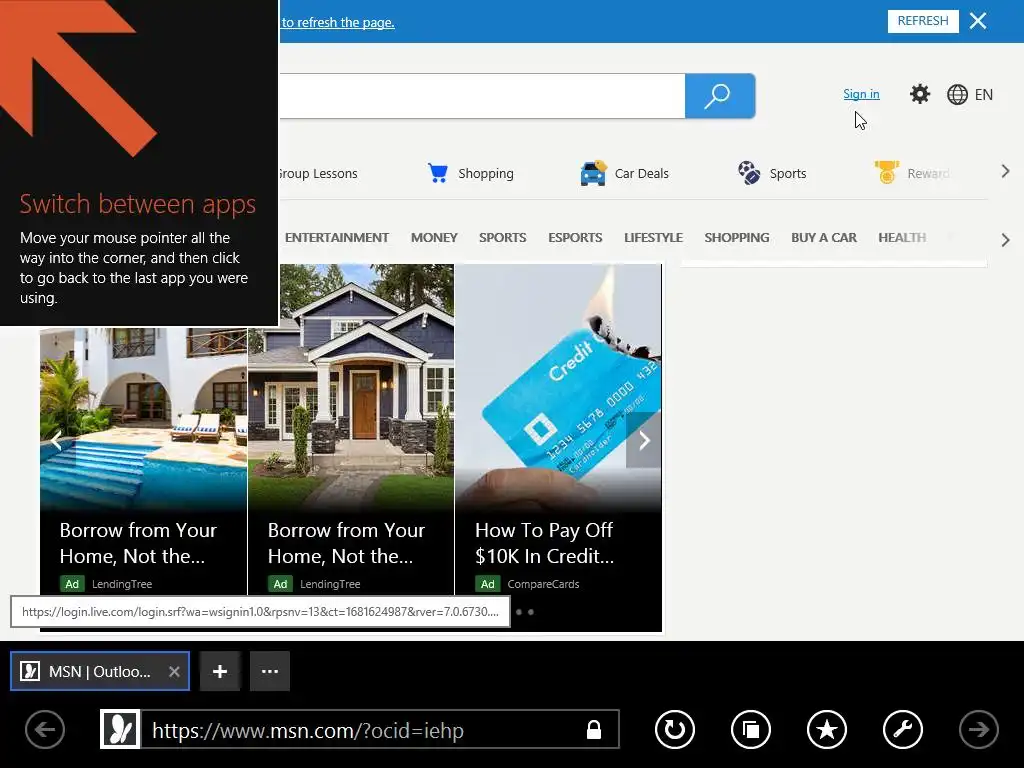Click the REFRESH button in notification bar
The height and width of the screenshot is (768, 1024).
923,21
